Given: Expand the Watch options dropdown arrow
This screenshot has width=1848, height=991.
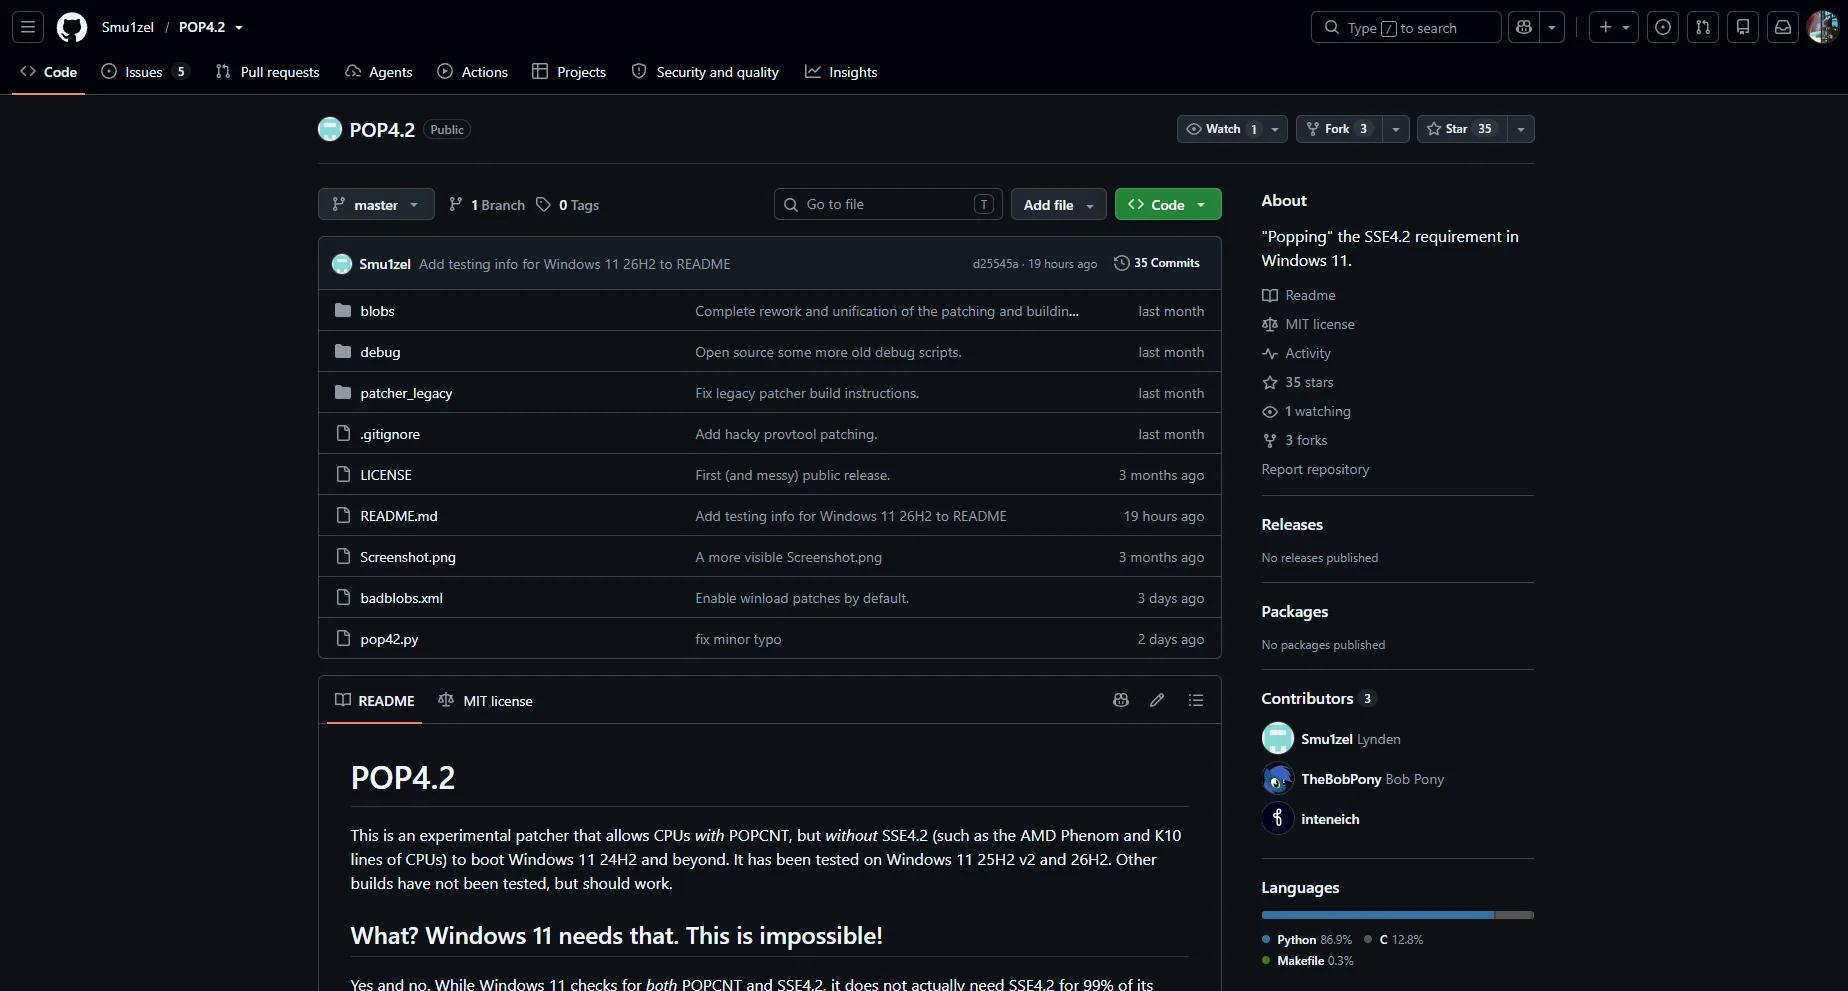Looking at the screenshot, I should (x=1275, y=129).
